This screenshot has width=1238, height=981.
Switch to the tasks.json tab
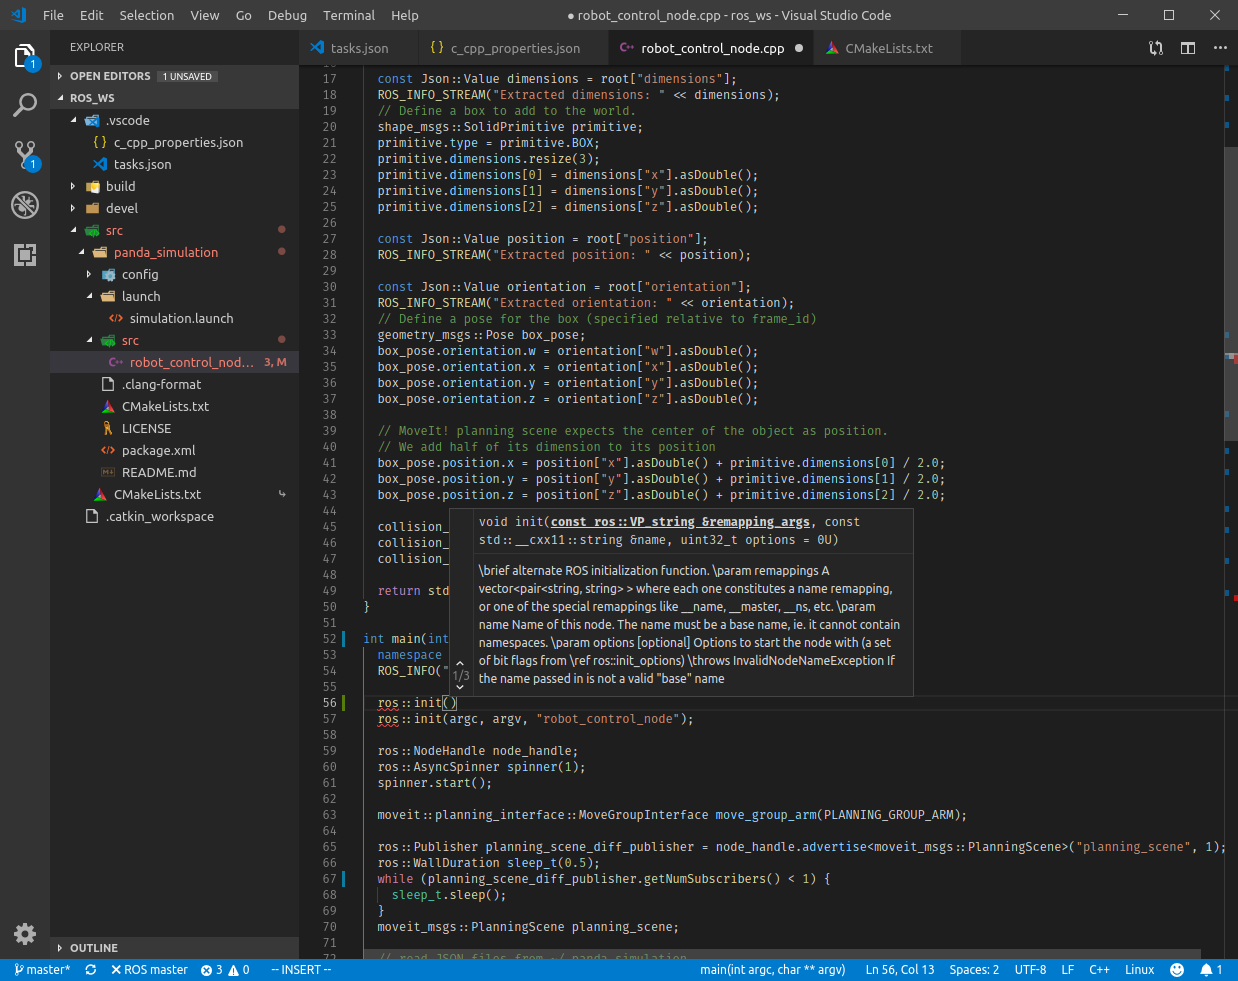(x=359, y=48)
